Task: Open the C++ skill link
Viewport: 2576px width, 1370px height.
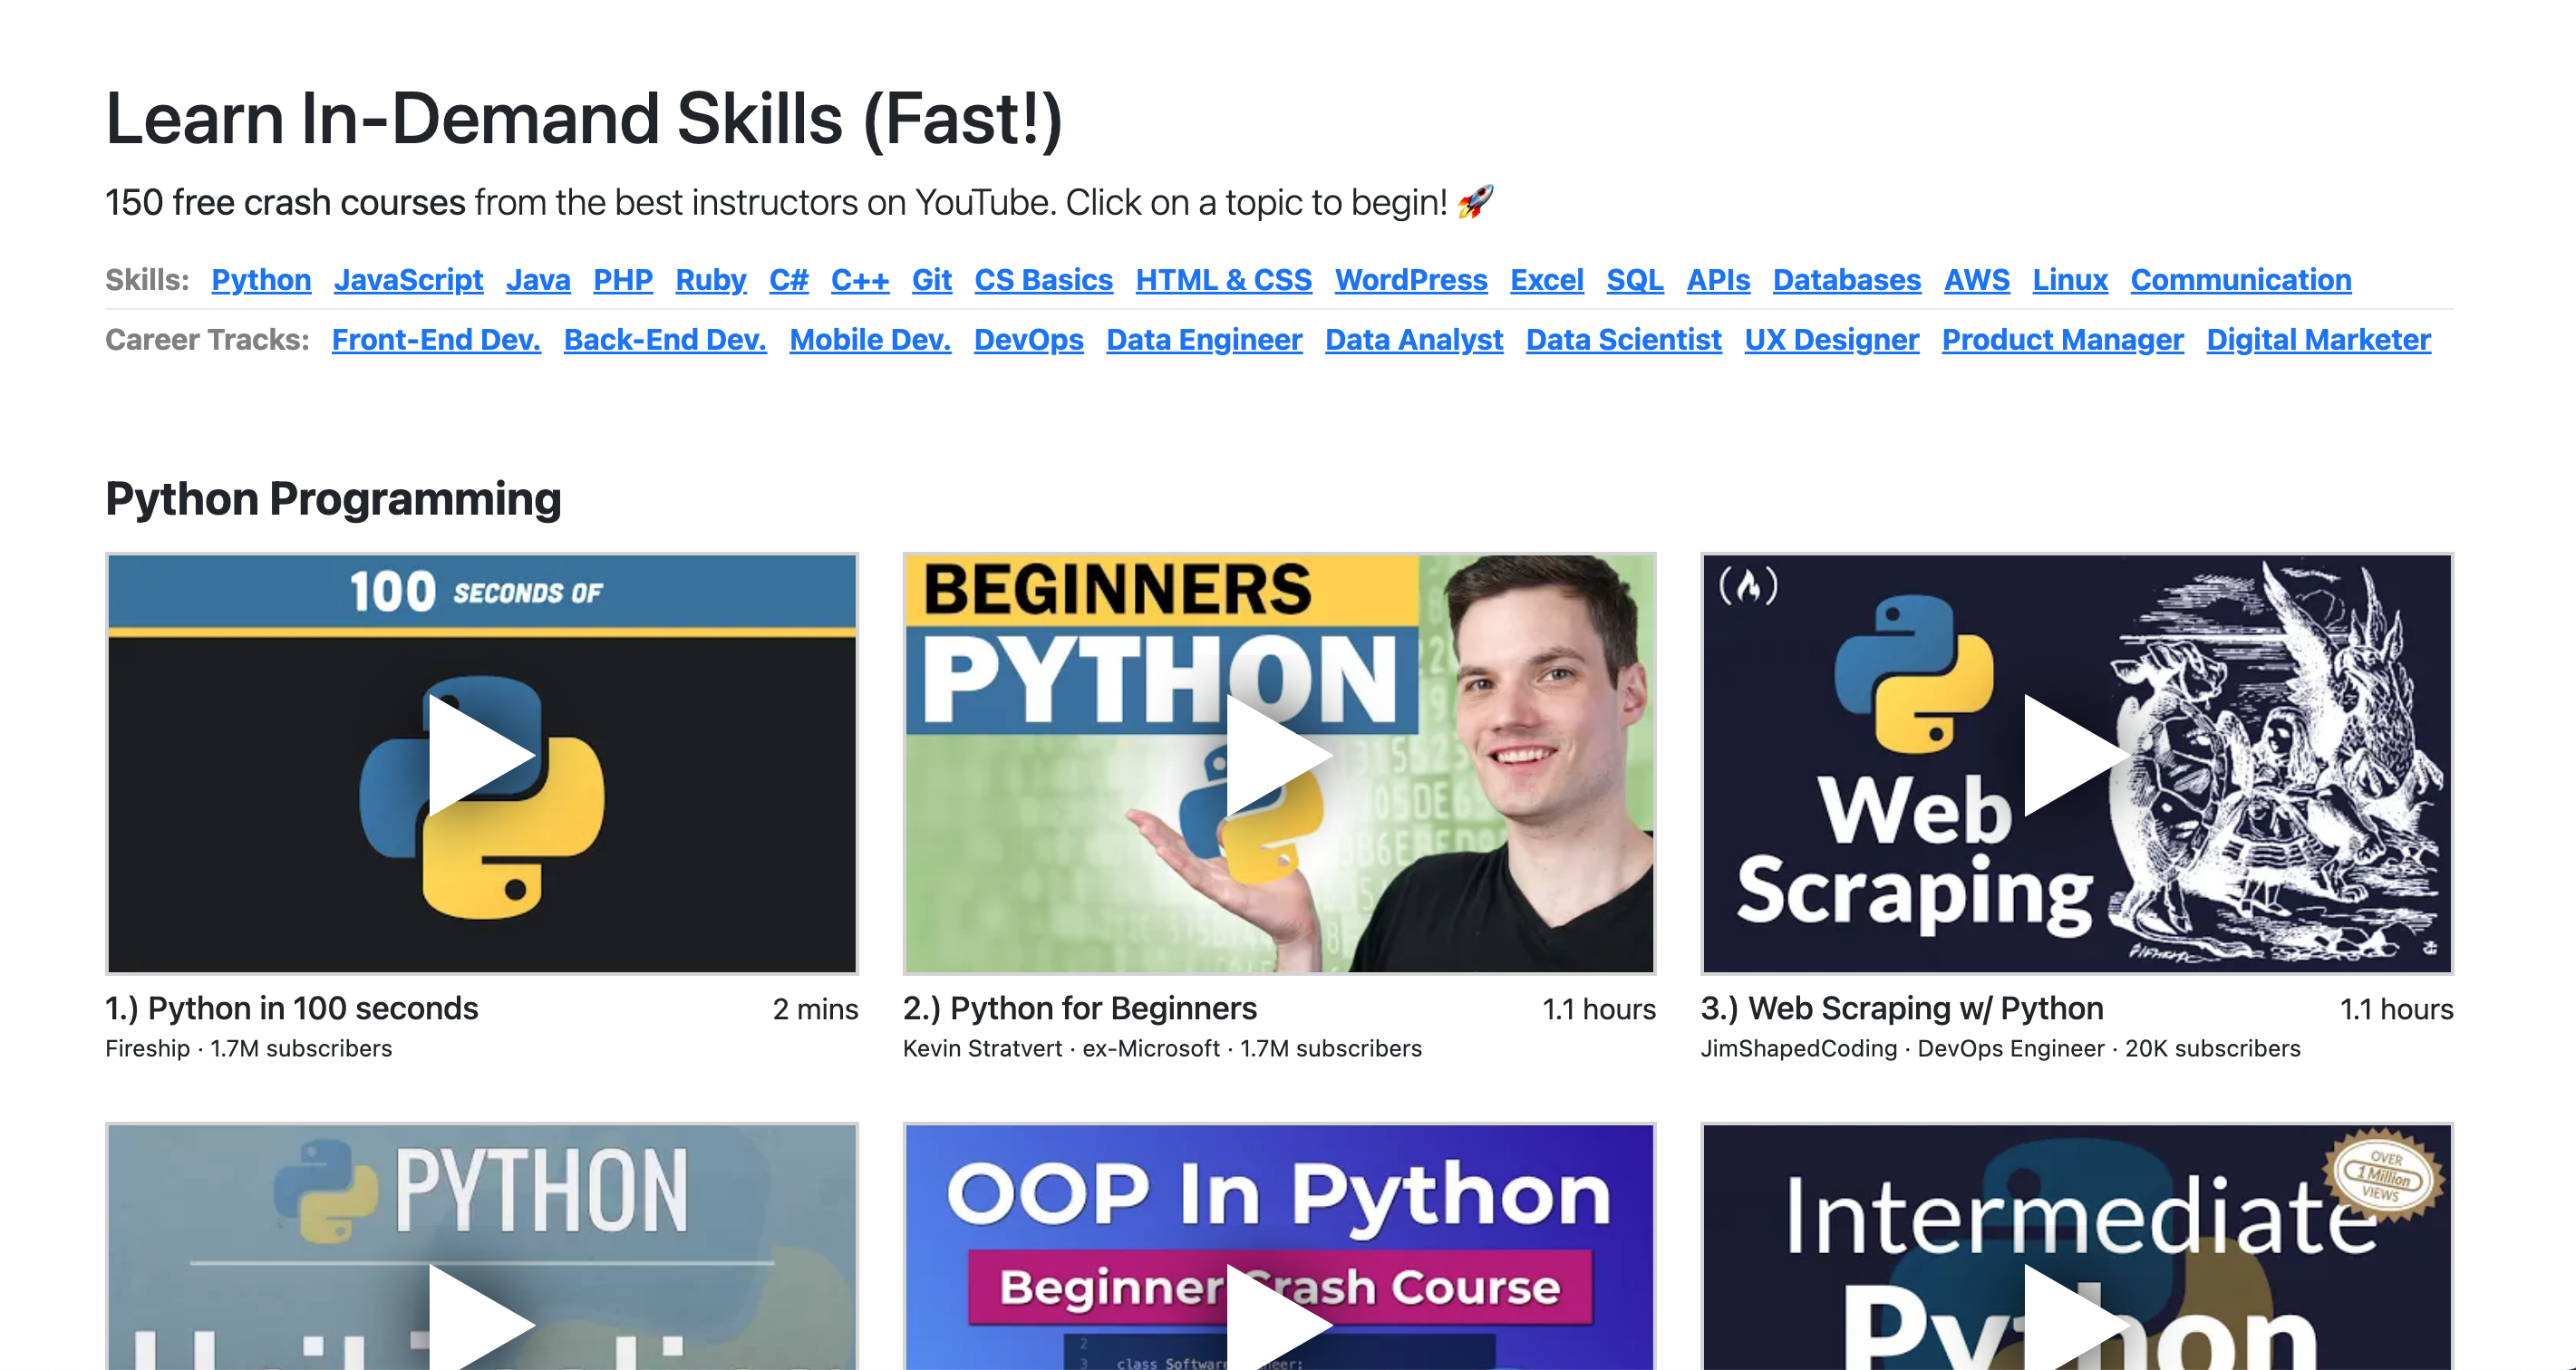Action: coord(860,280)
